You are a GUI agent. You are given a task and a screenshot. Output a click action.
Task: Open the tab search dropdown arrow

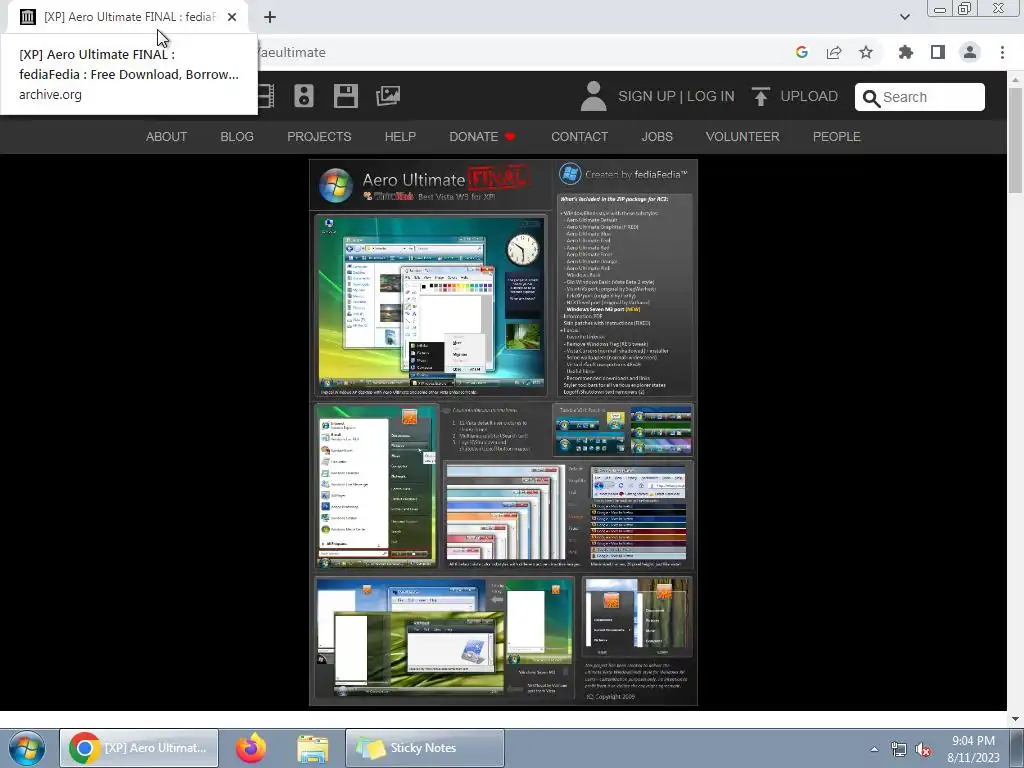[904, 17]
